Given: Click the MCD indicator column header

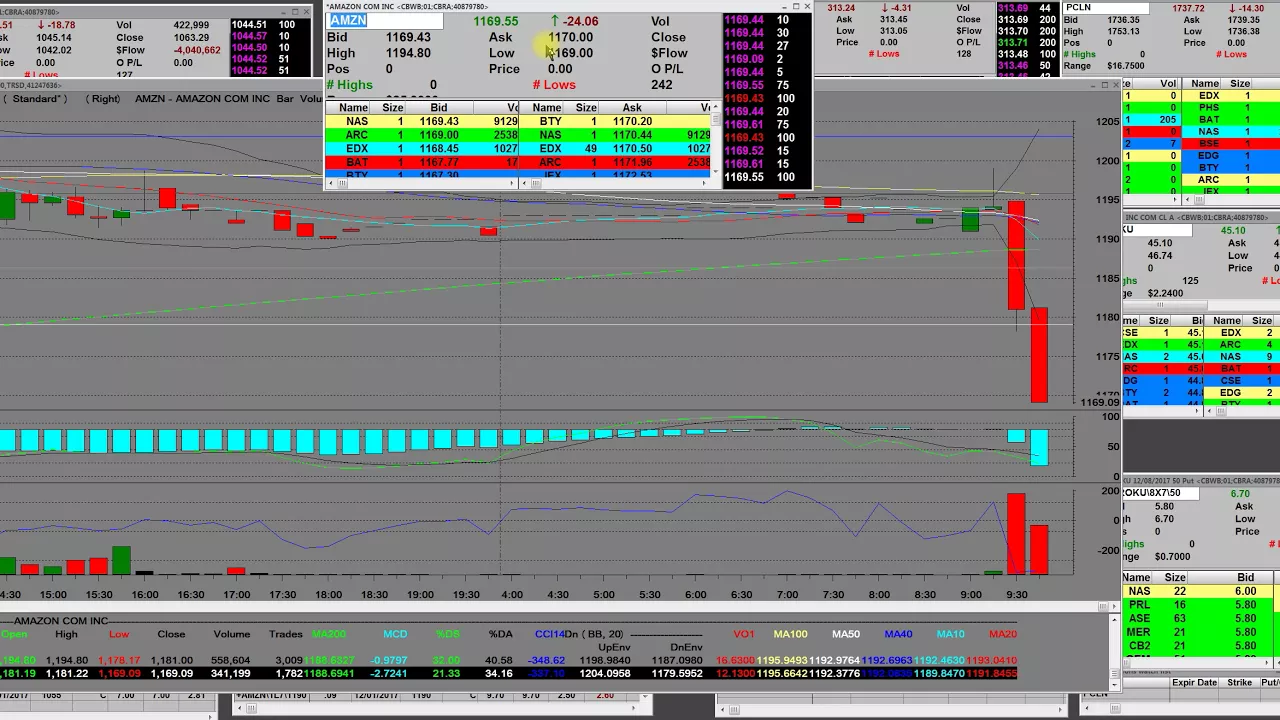Looking at the screenshot, I should pyautogui.click(x=394, y=634).
